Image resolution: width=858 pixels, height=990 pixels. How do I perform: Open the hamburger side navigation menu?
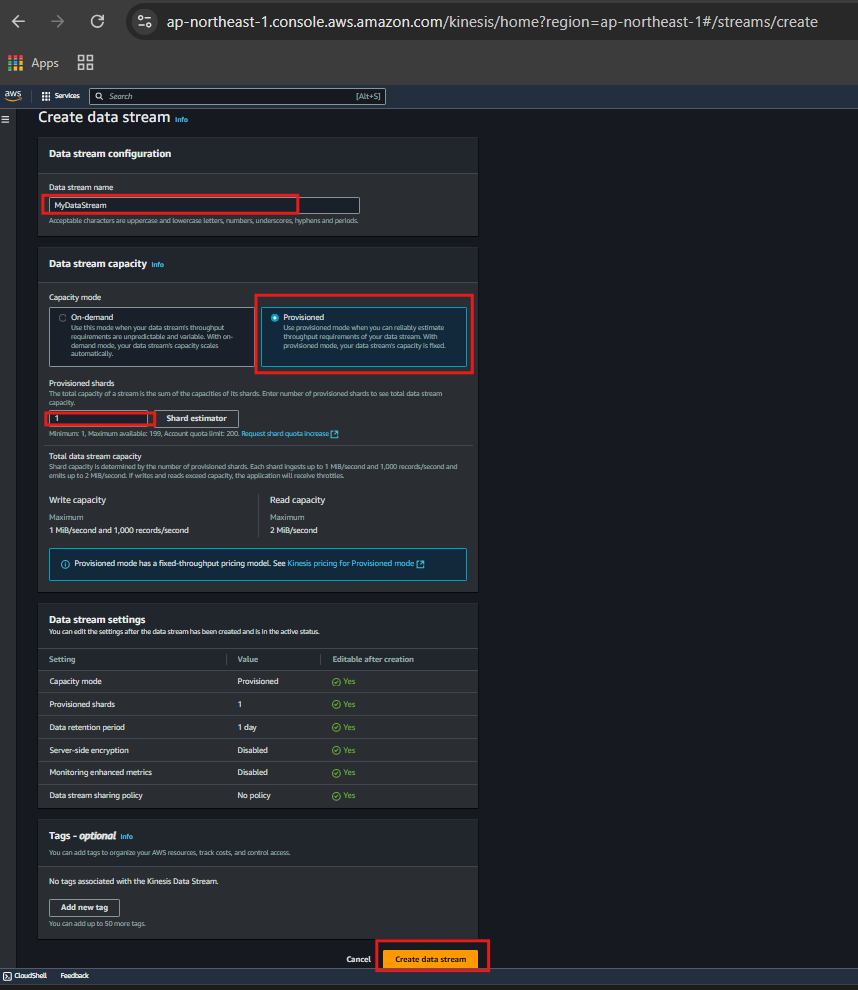(6, 119)
